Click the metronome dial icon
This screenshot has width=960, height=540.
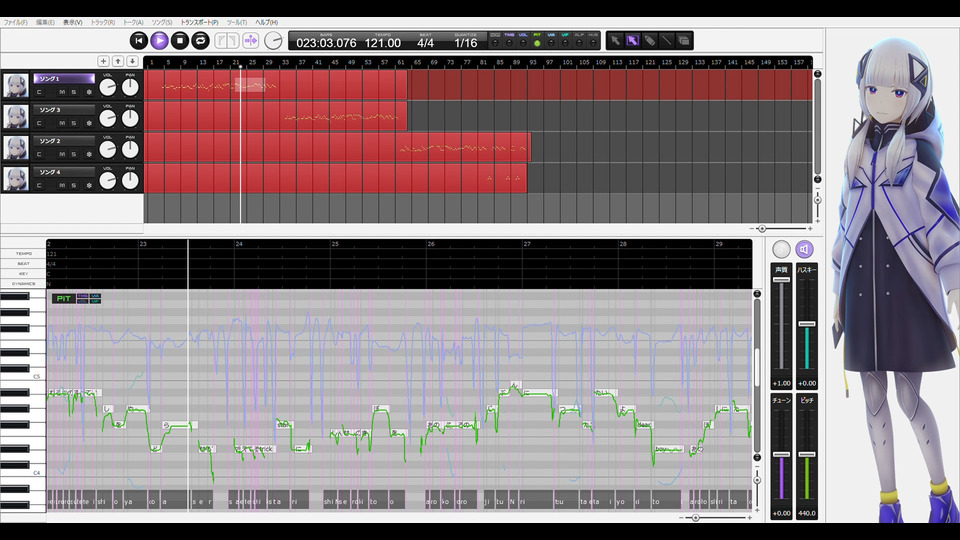[x=273, y=41]
